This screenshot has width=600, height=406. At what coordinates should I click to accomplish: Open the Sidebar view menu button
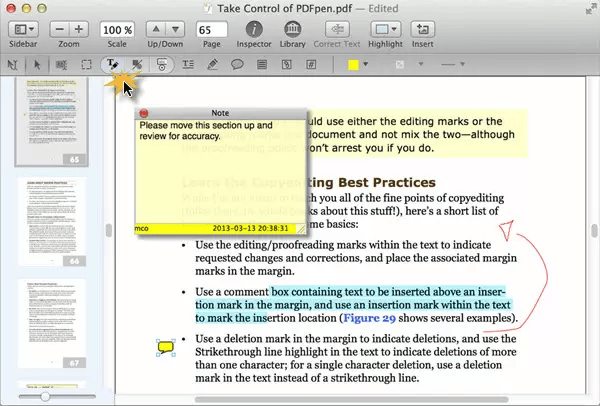tap(23, 29)
